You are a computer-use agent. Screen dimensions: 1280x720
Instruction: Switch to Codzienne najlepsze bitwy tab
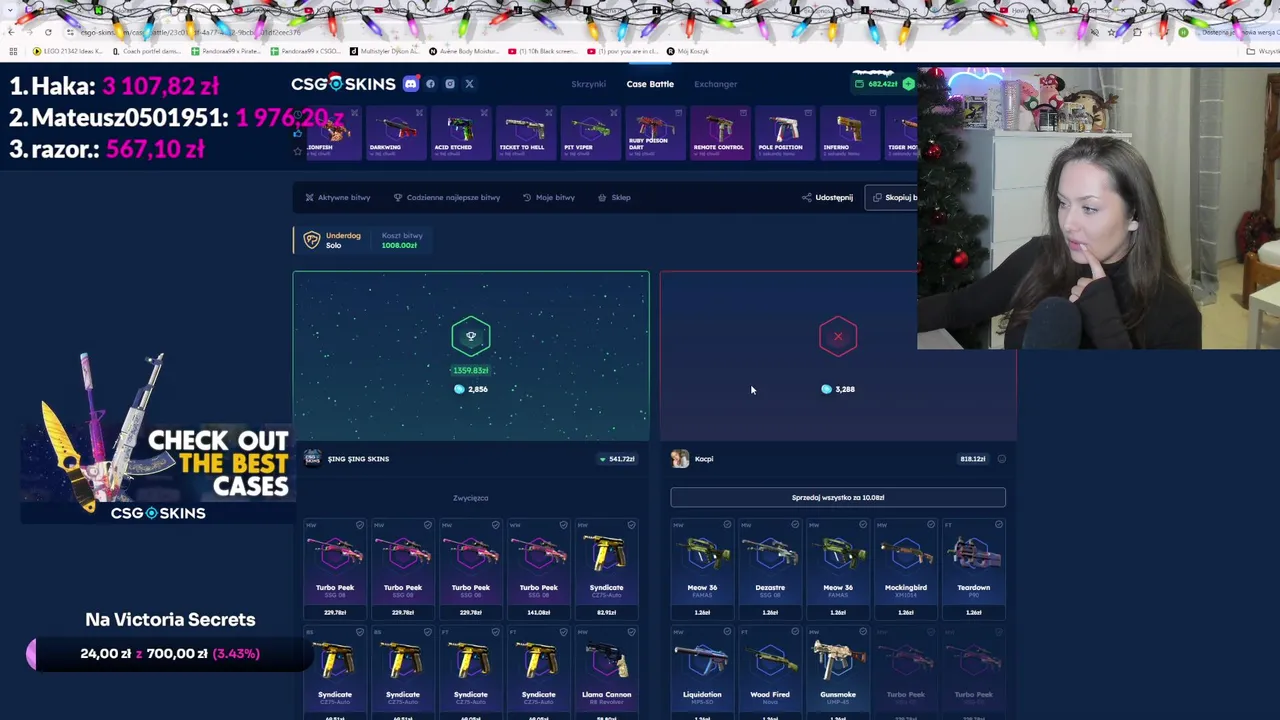coord(446,197)
